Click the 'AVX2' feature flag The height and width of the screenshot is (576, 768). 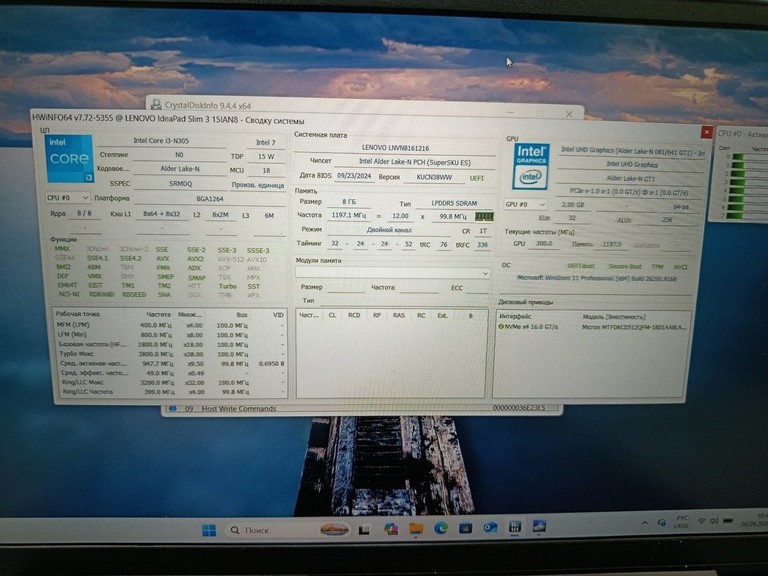pos(195,259)
